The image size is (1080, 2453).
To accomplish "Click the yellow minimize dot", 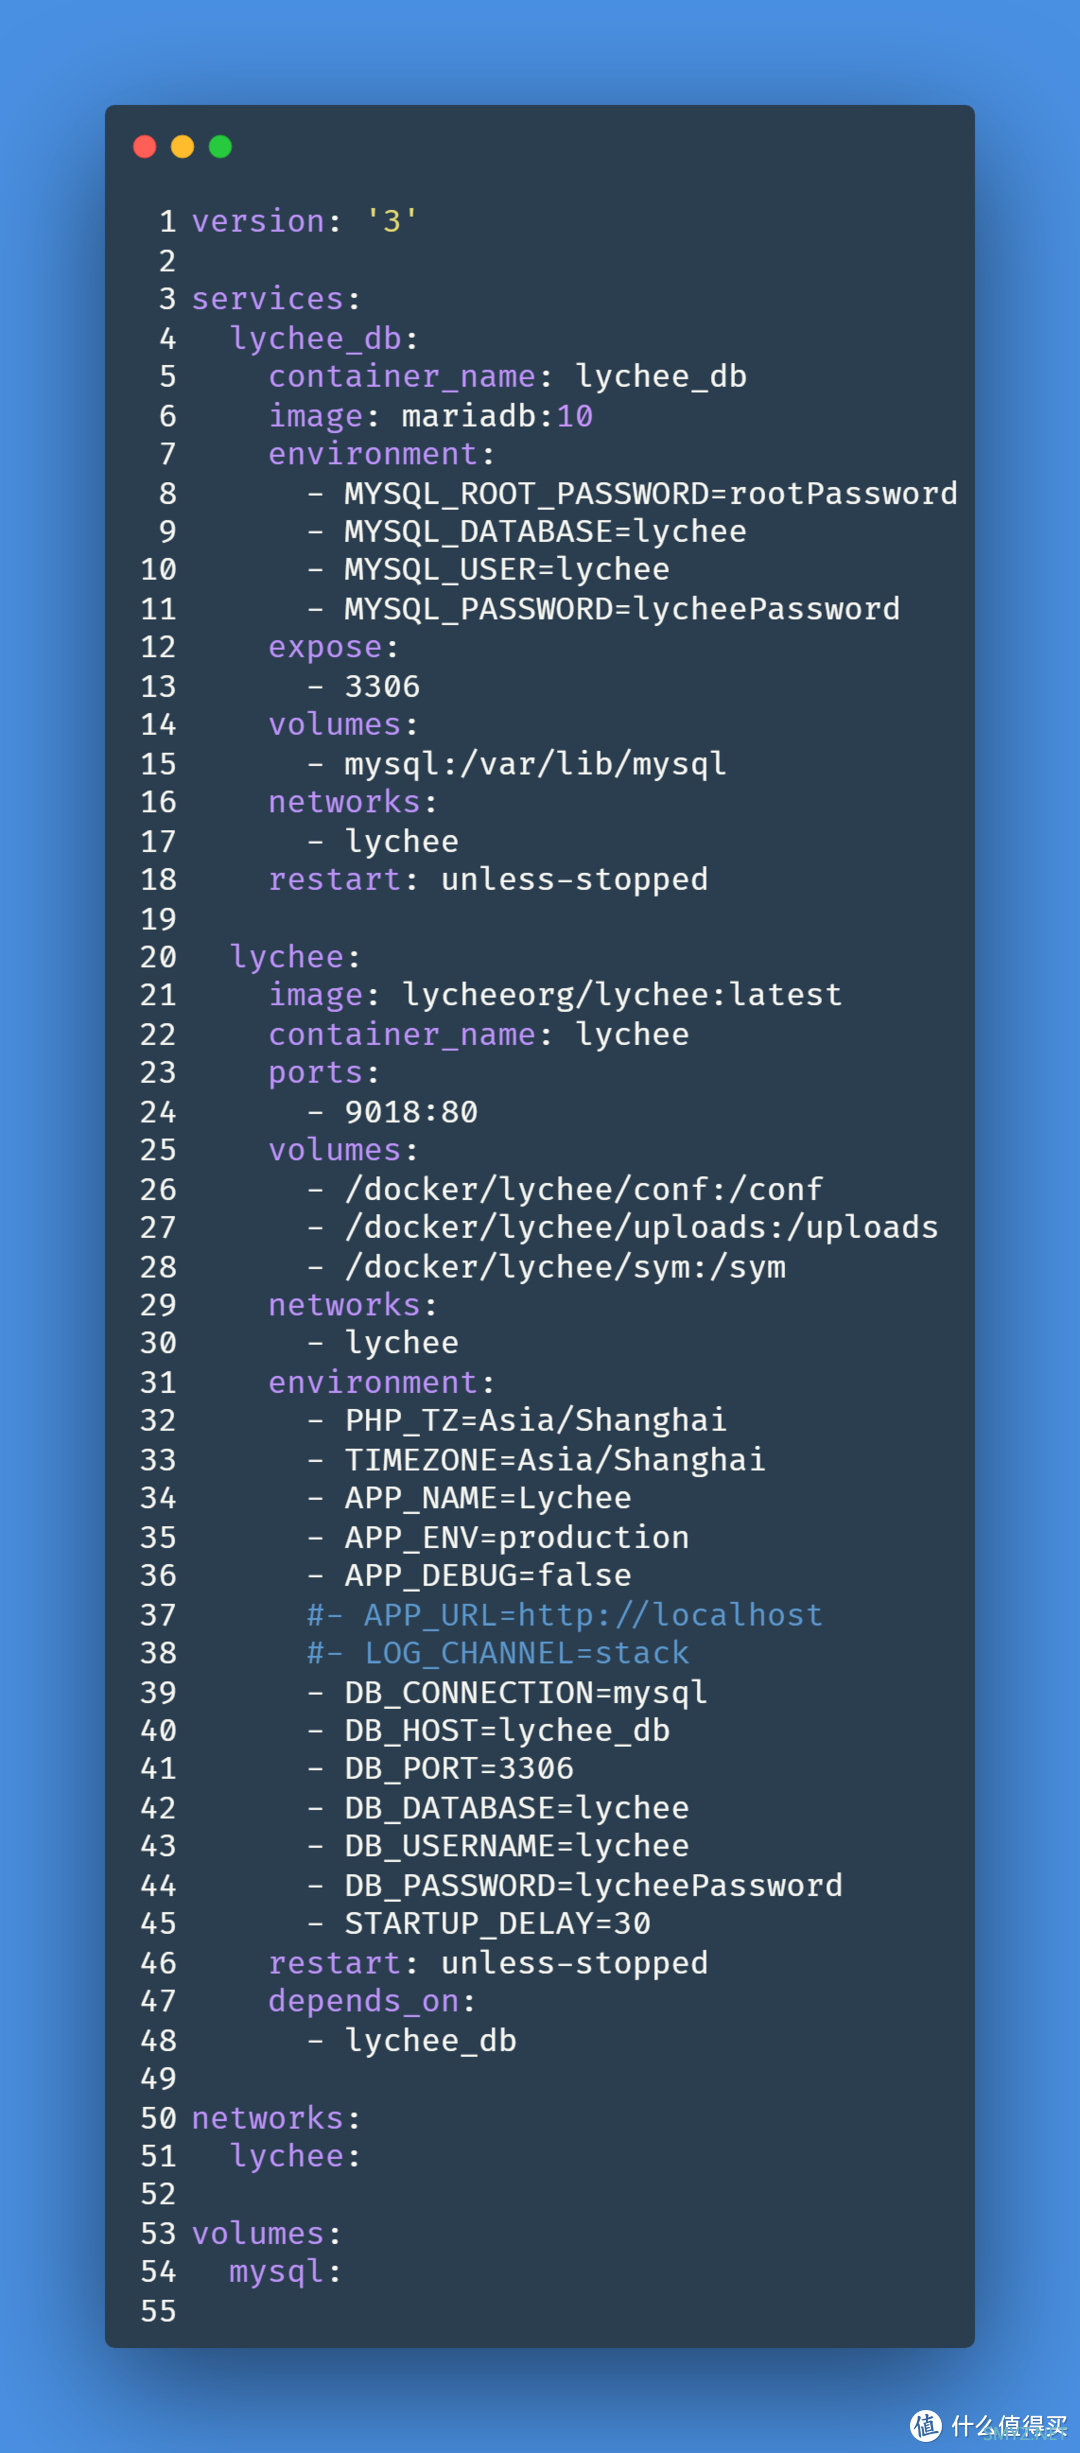I will tap(182, 147).
